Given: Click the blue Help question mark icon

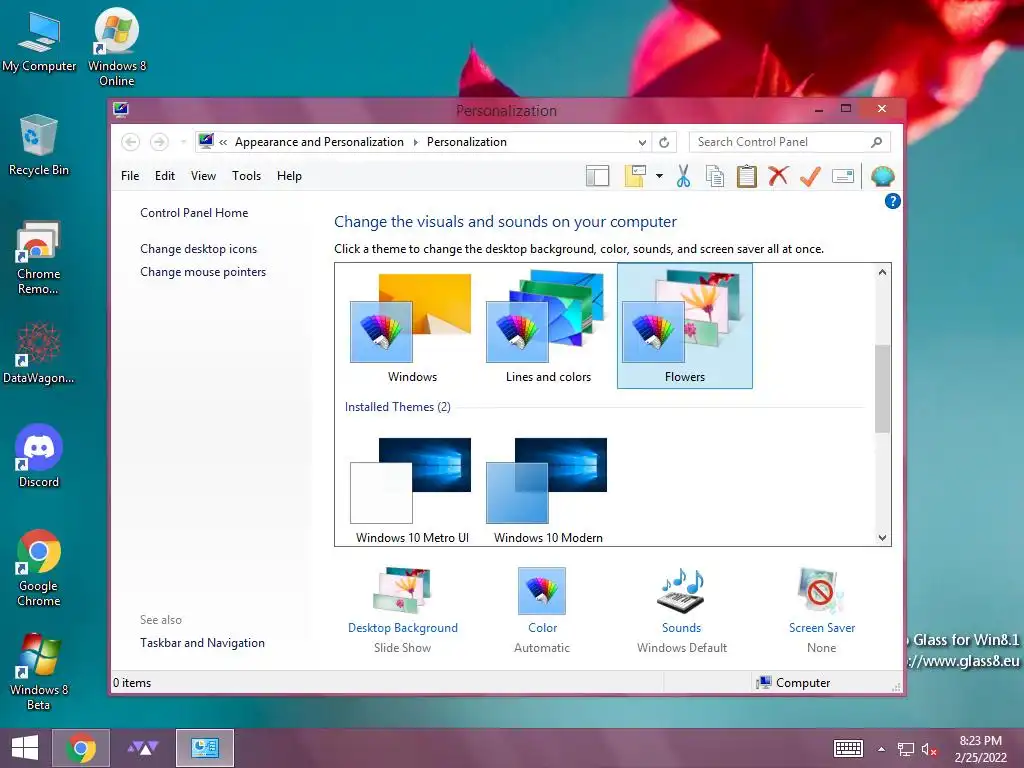Looking at the screenshot, I should click(892, 201).
